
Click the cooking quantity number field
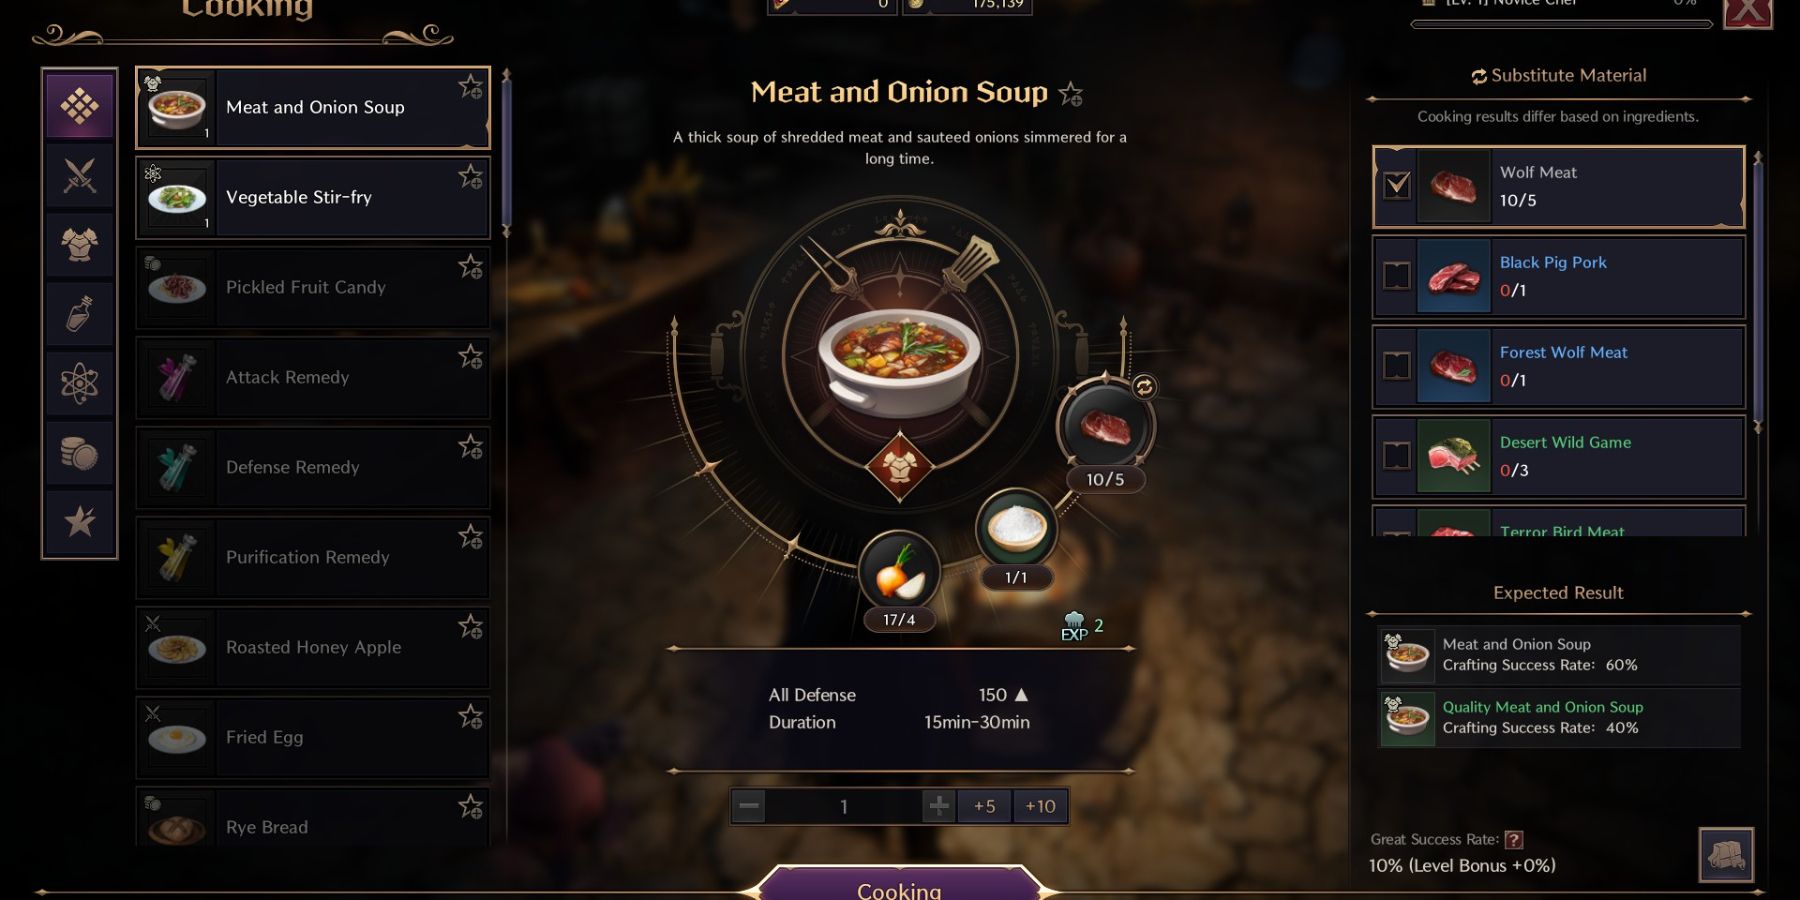(844, 806)
